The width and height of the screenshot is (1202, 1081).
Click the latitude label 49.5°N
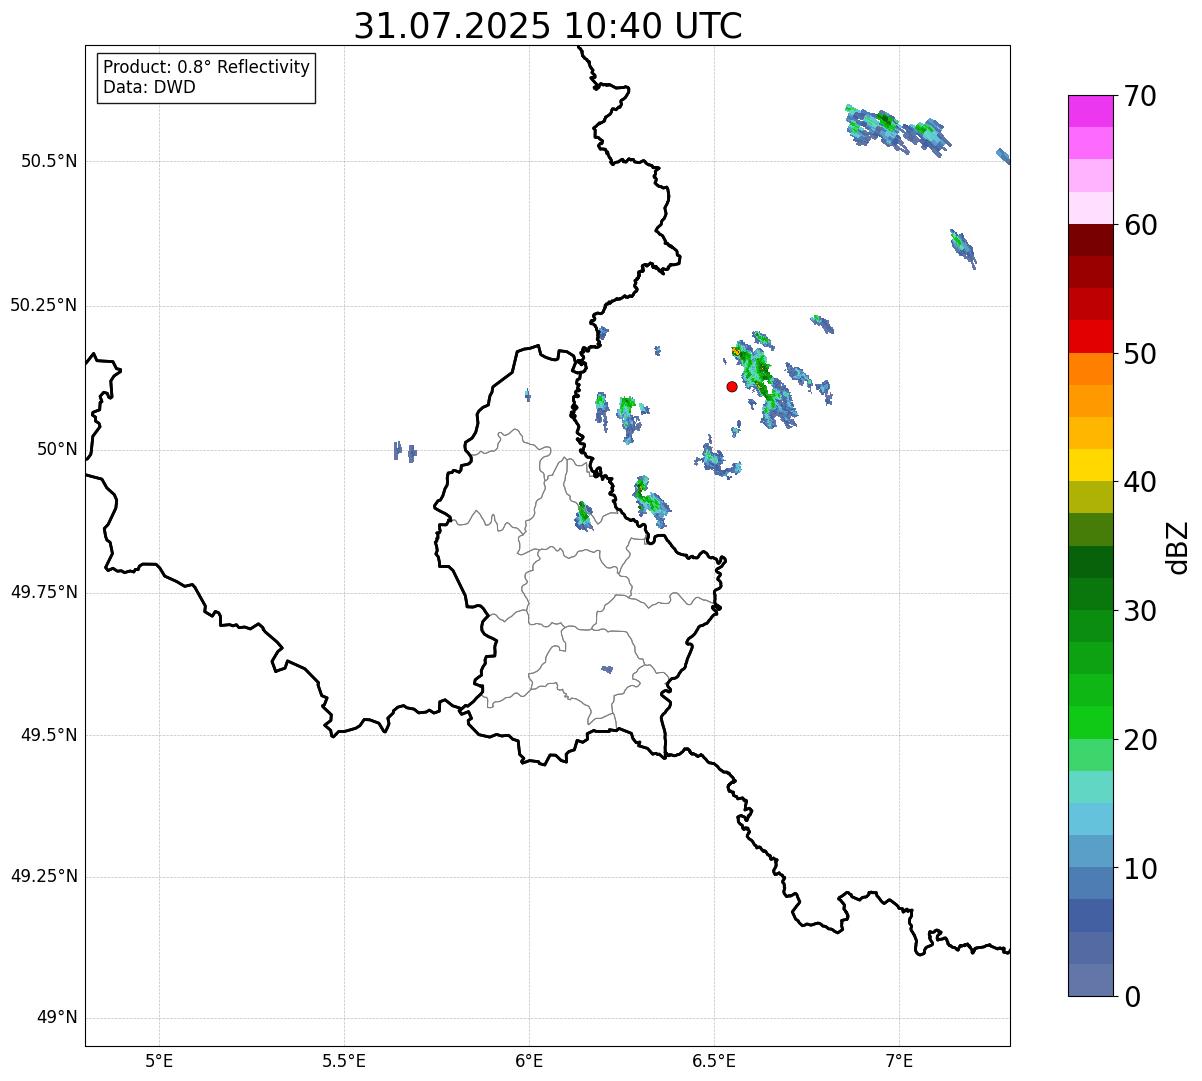tap(49, 735)
